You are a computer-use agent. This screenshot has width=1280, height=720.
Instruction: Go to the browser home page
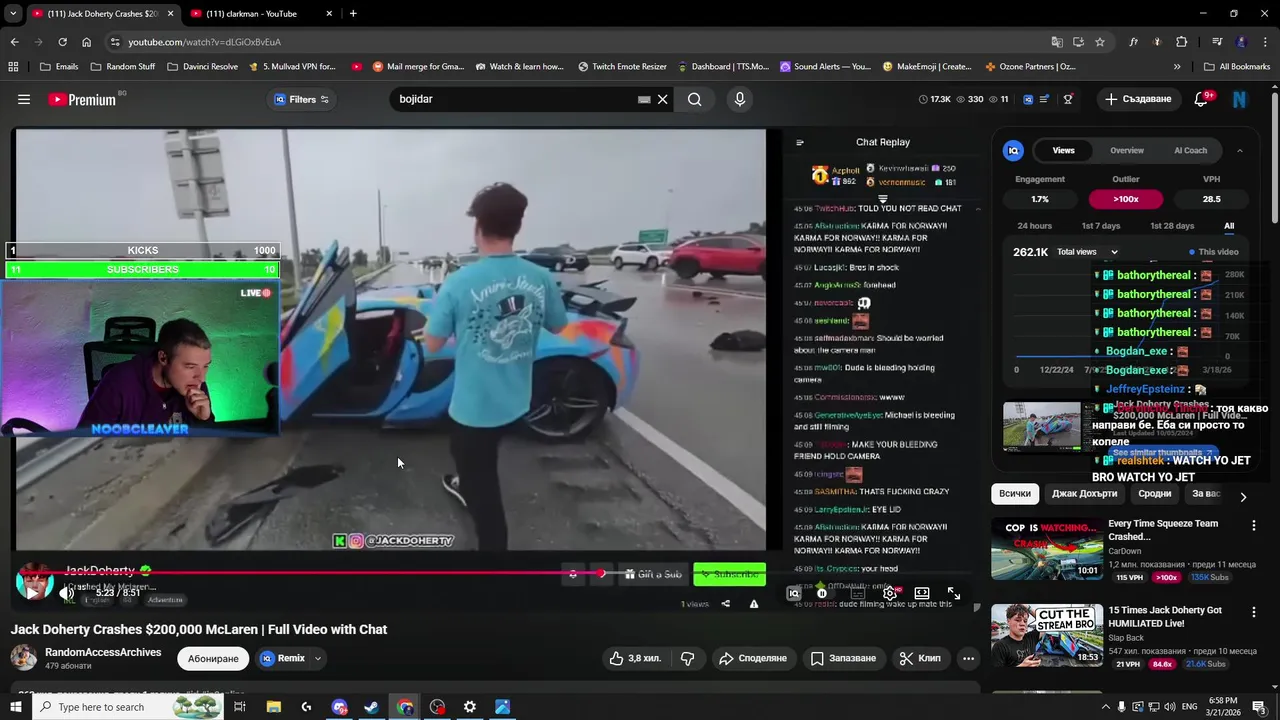[x=86, y=42]
